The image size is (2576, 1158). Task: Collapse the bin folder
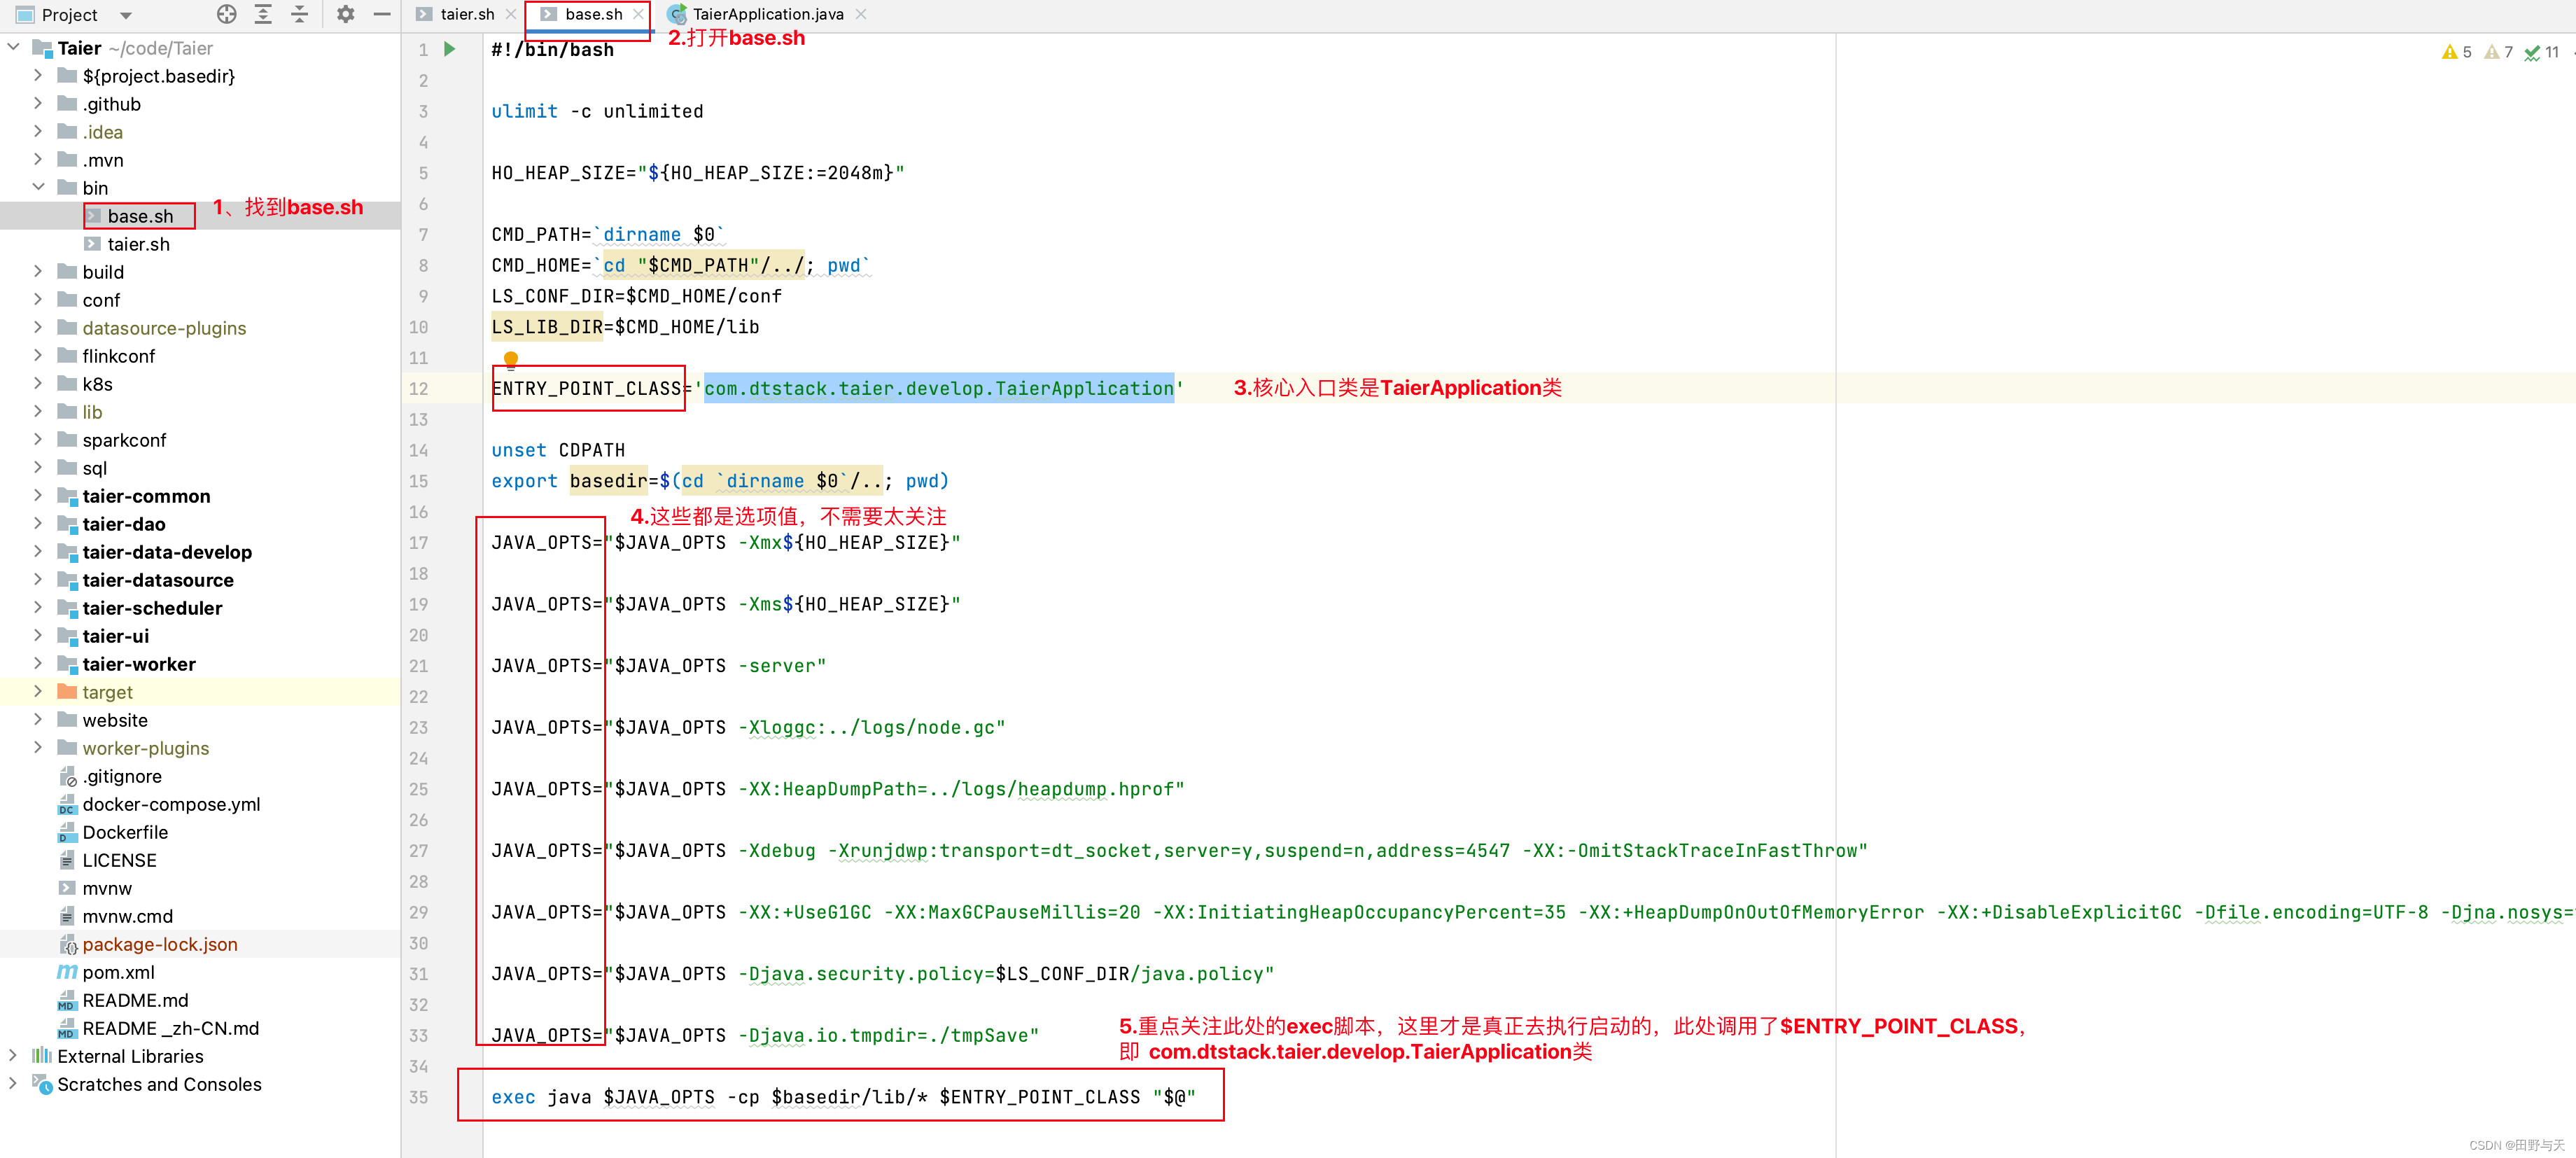click(38, 187)
